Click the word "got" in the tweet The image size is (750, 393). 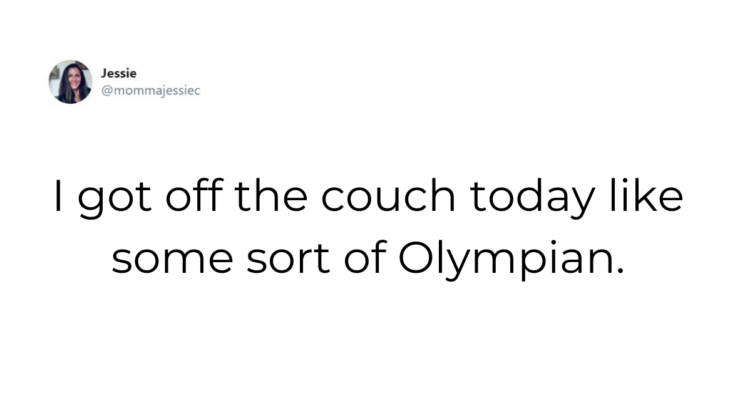(x=114, y=198)
